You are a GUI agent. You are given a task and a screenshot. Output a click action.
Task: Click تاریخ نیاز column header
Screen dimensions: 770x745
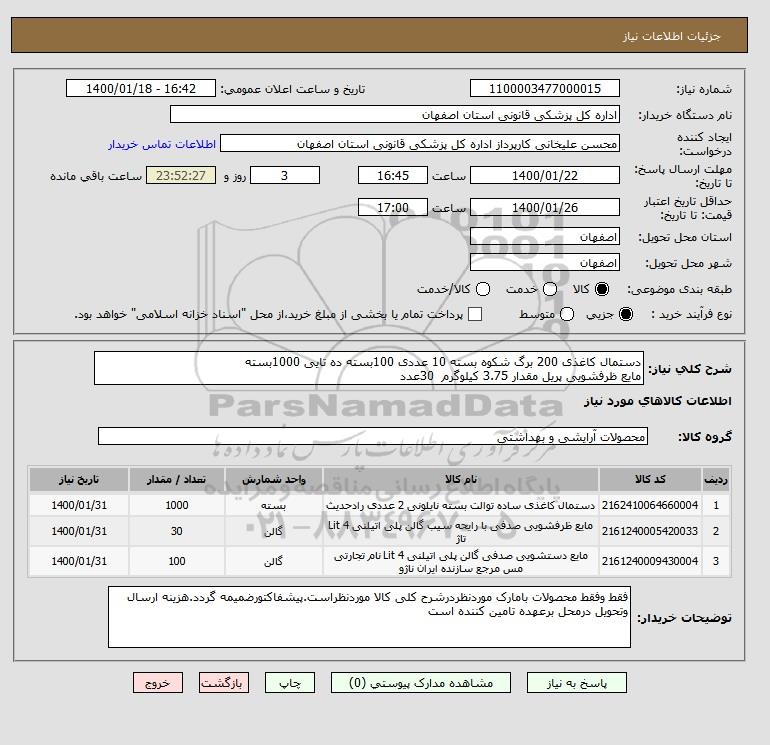79,479
